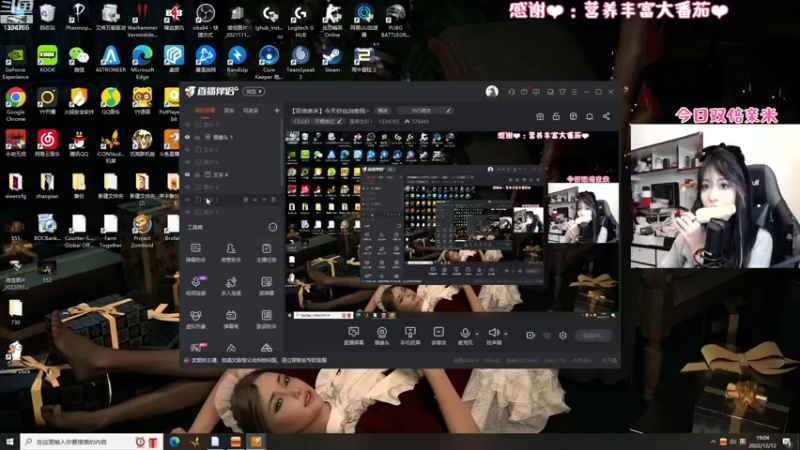The height and width of the screenshot is (450, 800).
Task: Select the 摄像头 1 layer row
Action: tap(231, 137)
